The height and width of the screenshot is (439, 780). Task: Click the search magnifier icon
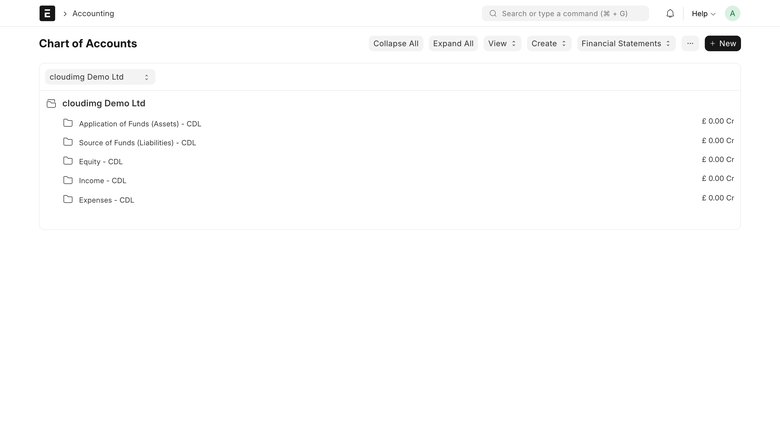pos(493,13)
